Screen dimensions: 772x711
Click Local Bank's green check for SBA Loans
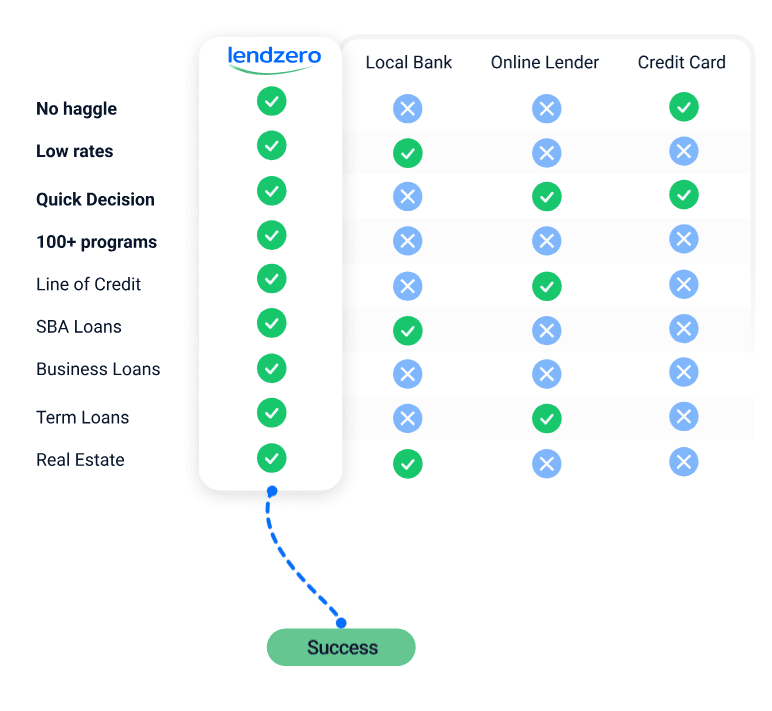click(407, 330)
